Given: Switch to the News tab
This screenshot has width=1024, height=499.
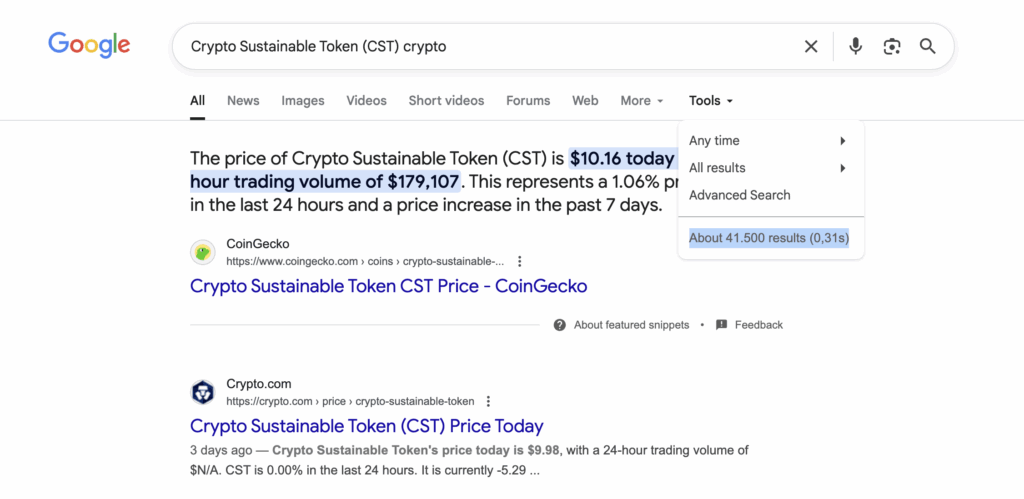Looking at the screenshot, I should point(243,101).
